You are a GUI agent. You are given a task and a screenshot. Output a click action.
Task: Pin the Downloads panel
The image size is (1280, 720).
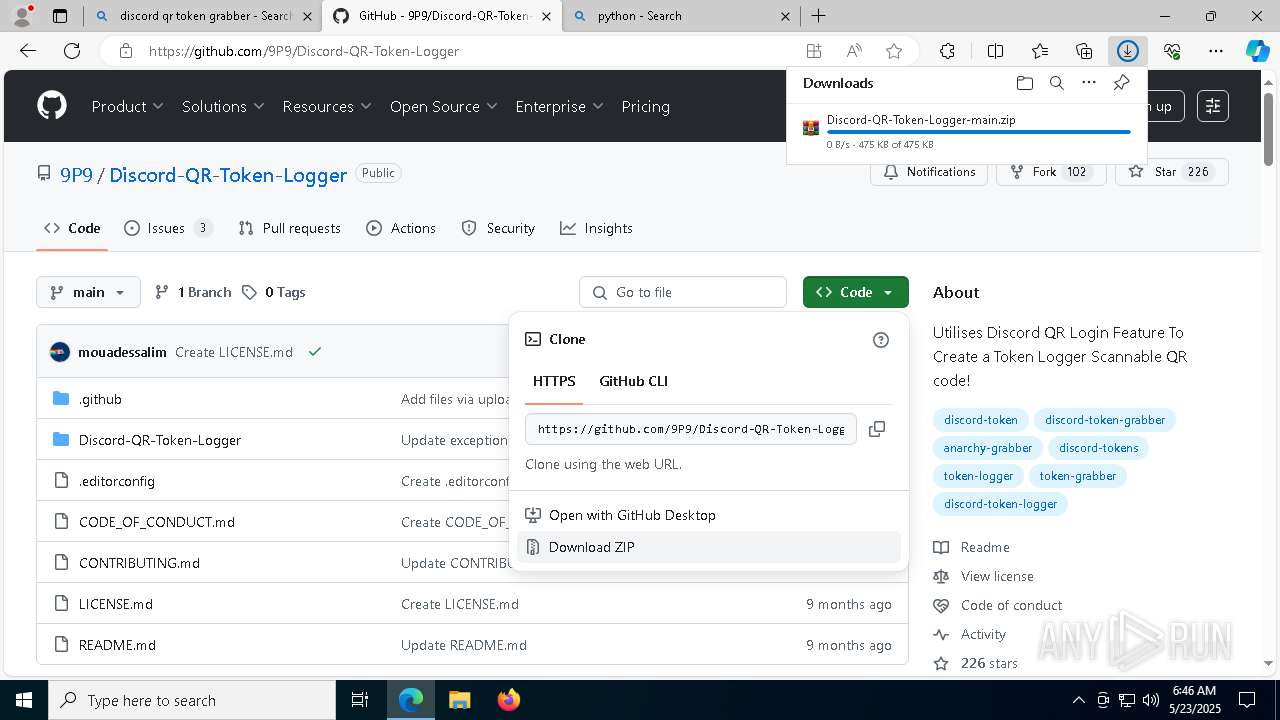pyautogui.click(x=1121, y=83)
